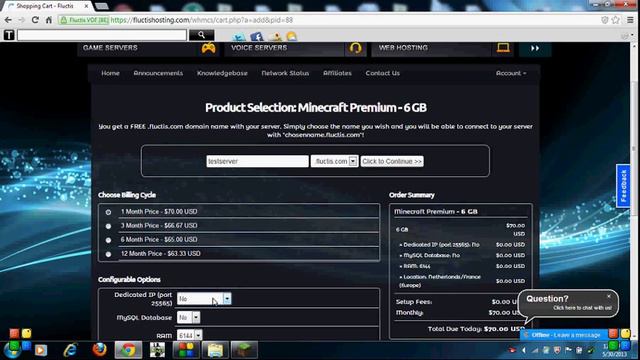Open Internet Explorer from the taskbar
The height and width of the screenshot is (360, 640).
[70, 350]
